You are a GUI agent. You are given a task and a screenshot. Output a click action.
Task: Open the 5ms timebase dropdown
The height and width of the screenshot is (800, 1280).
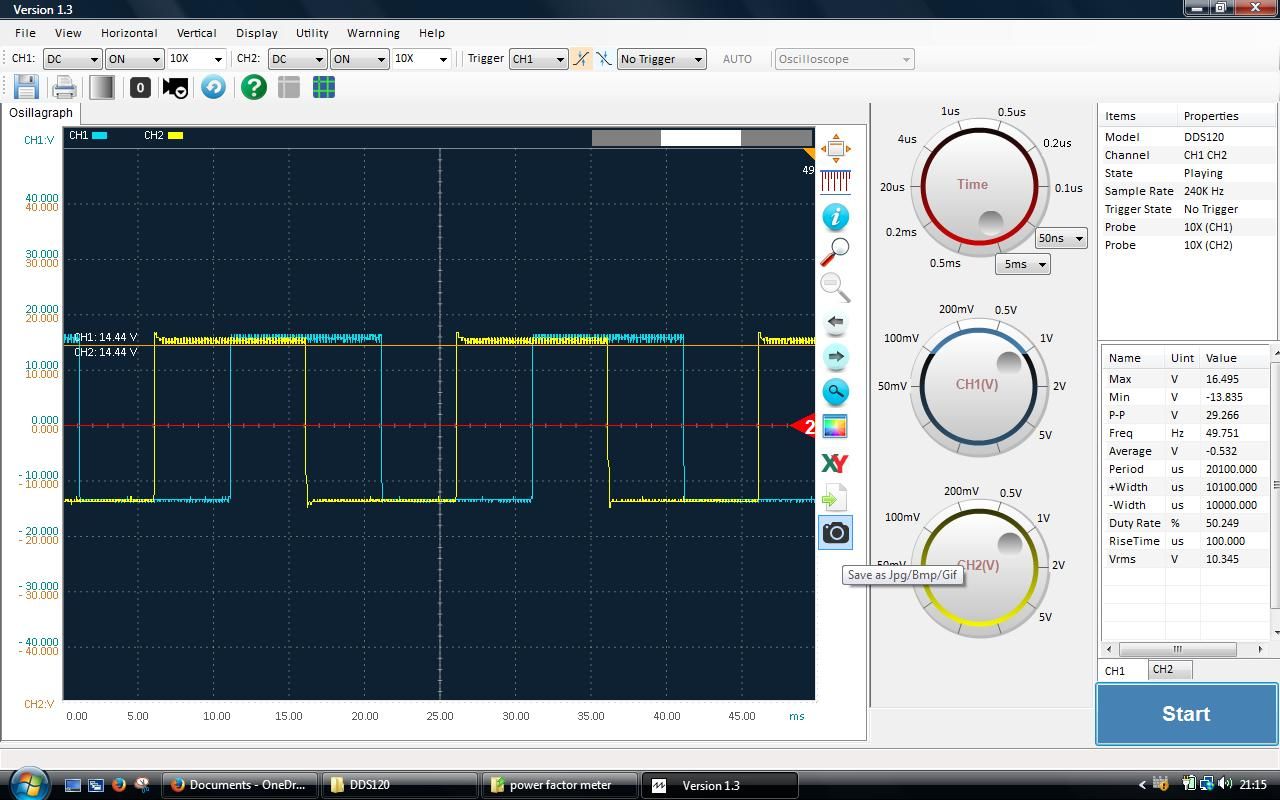1022,263
